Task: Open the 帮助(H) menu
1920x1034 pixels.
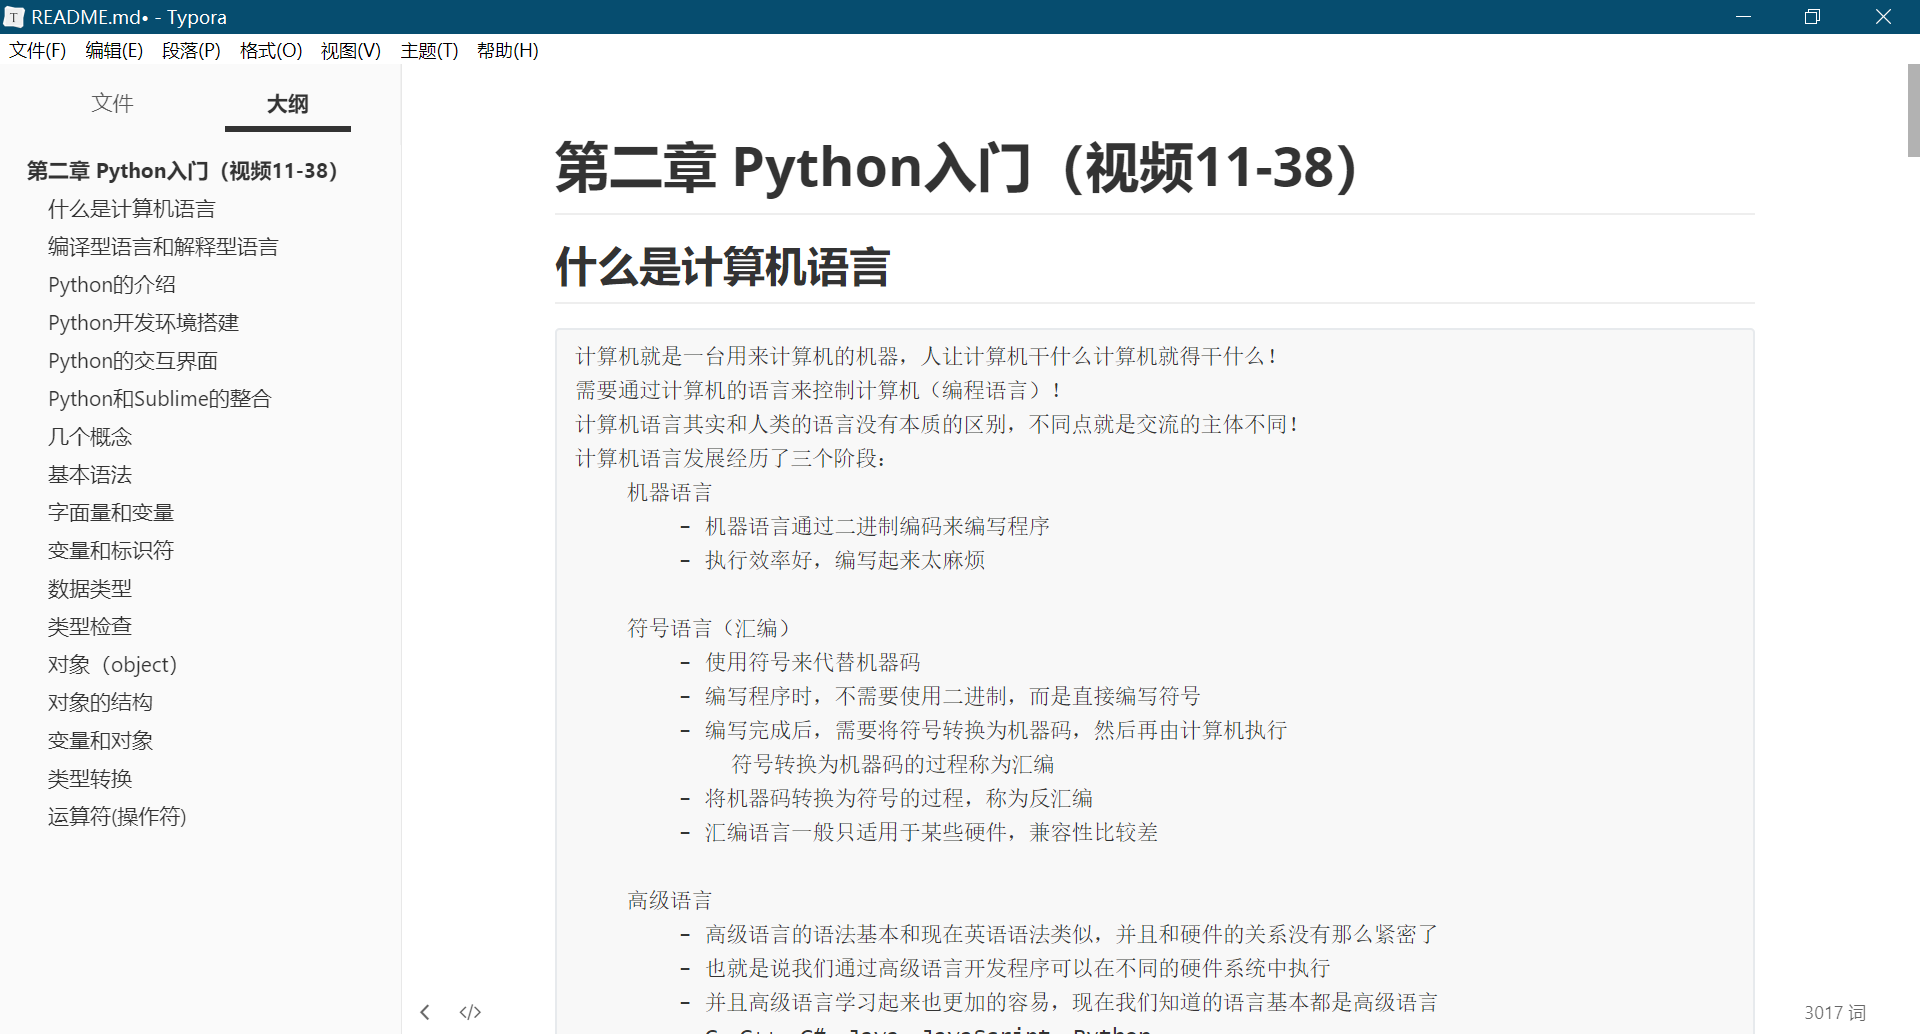Action: (x=508, y=51)
